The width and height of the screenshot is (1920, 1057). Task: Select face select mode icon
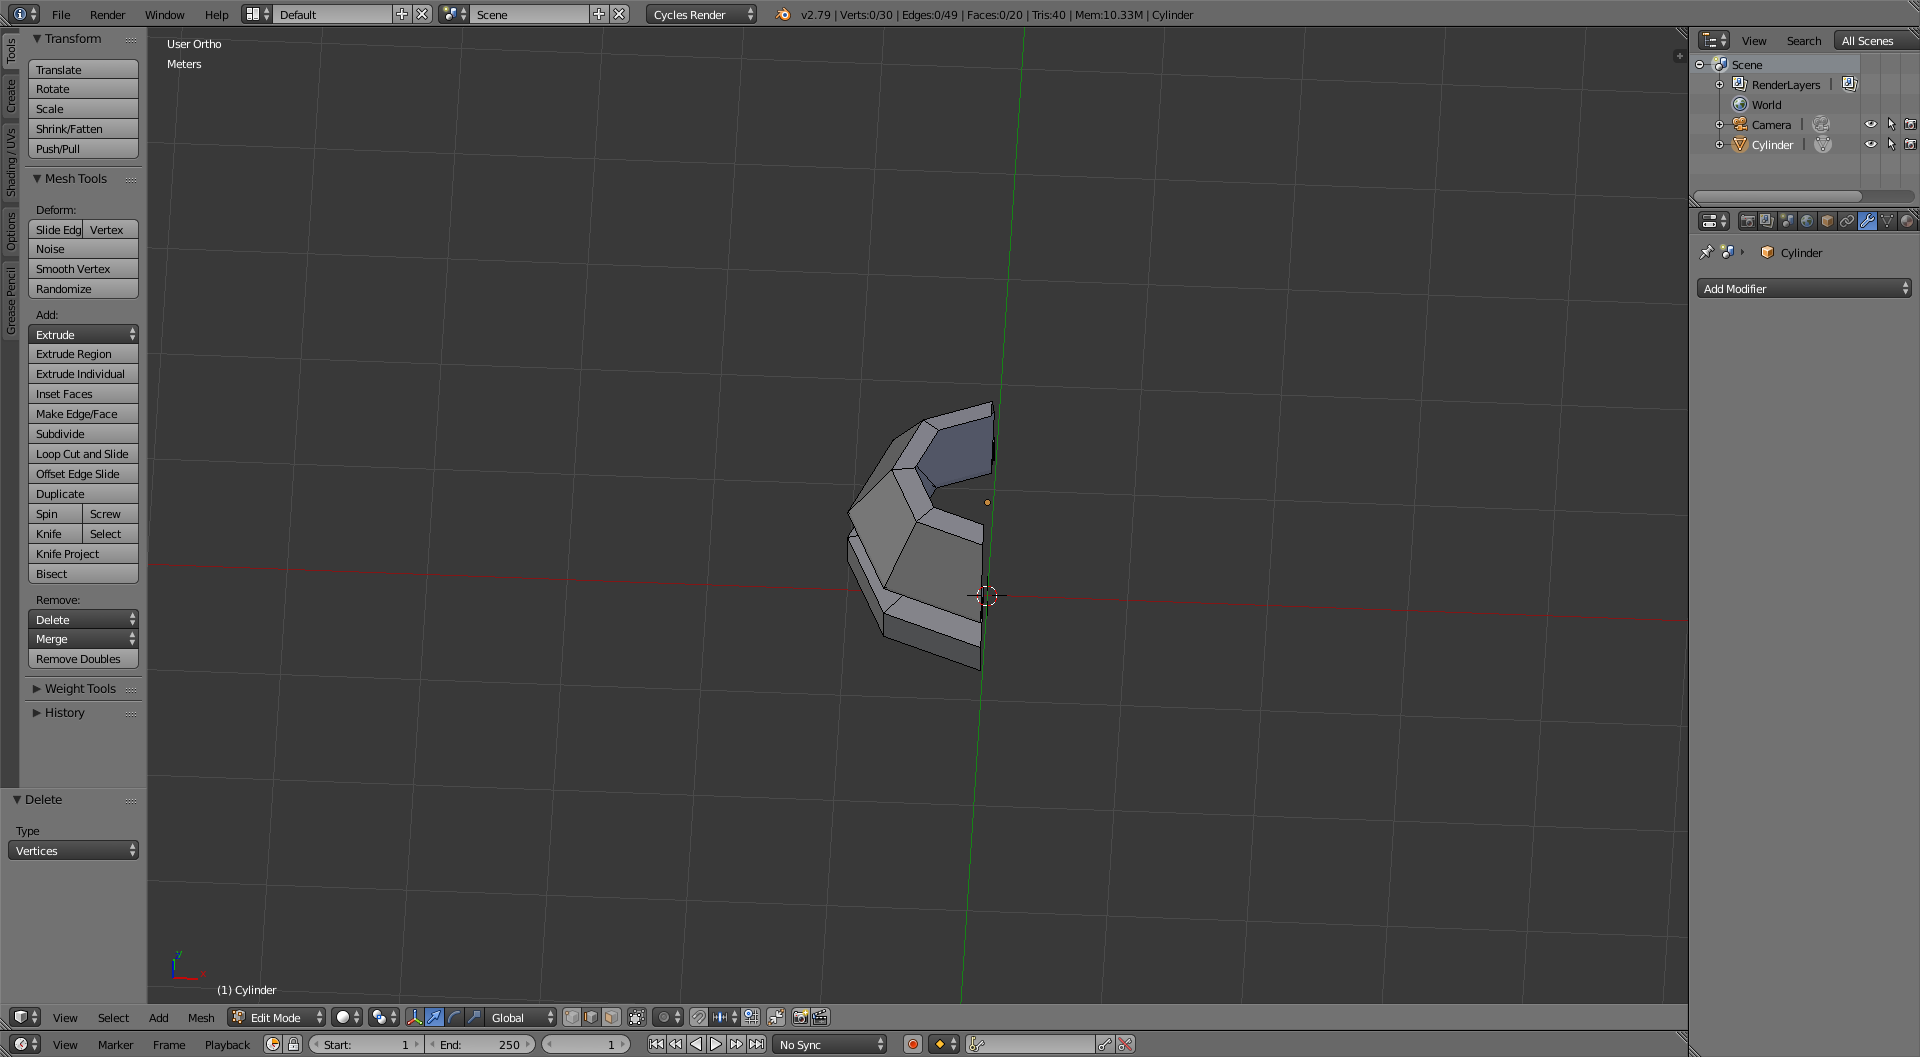611,1017
